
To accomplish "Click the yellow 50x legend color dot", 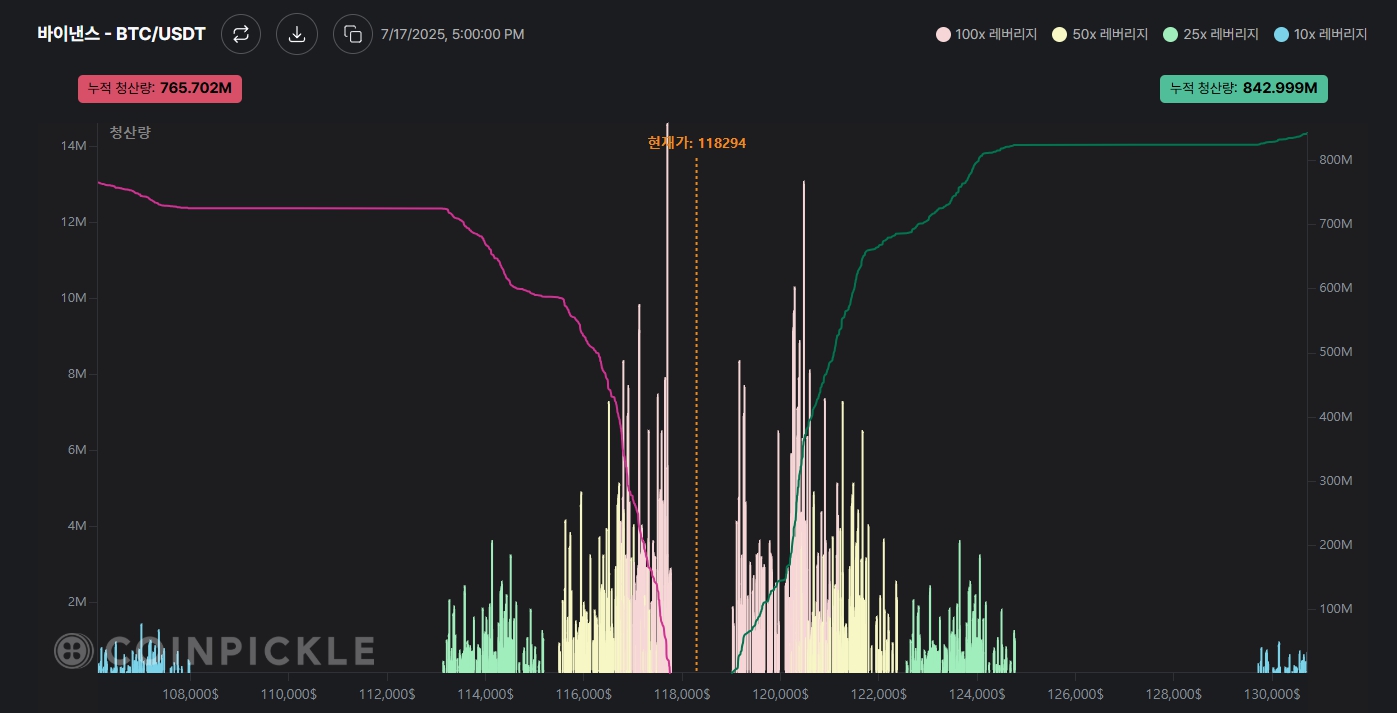I will (x=1060, y=34).
